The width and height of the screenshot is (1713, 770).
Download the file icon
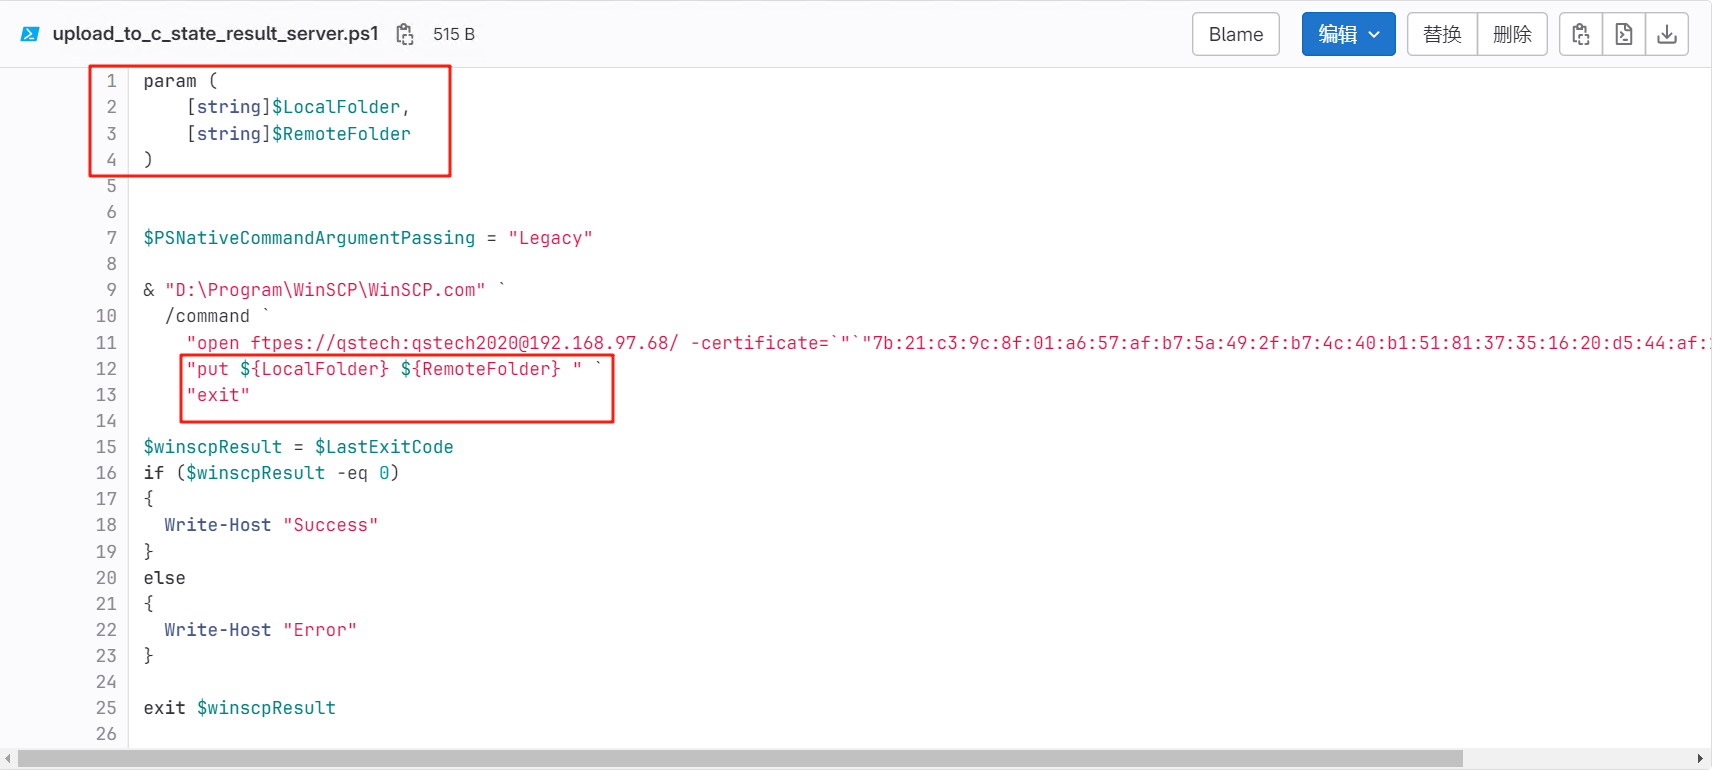[1667, 34]
